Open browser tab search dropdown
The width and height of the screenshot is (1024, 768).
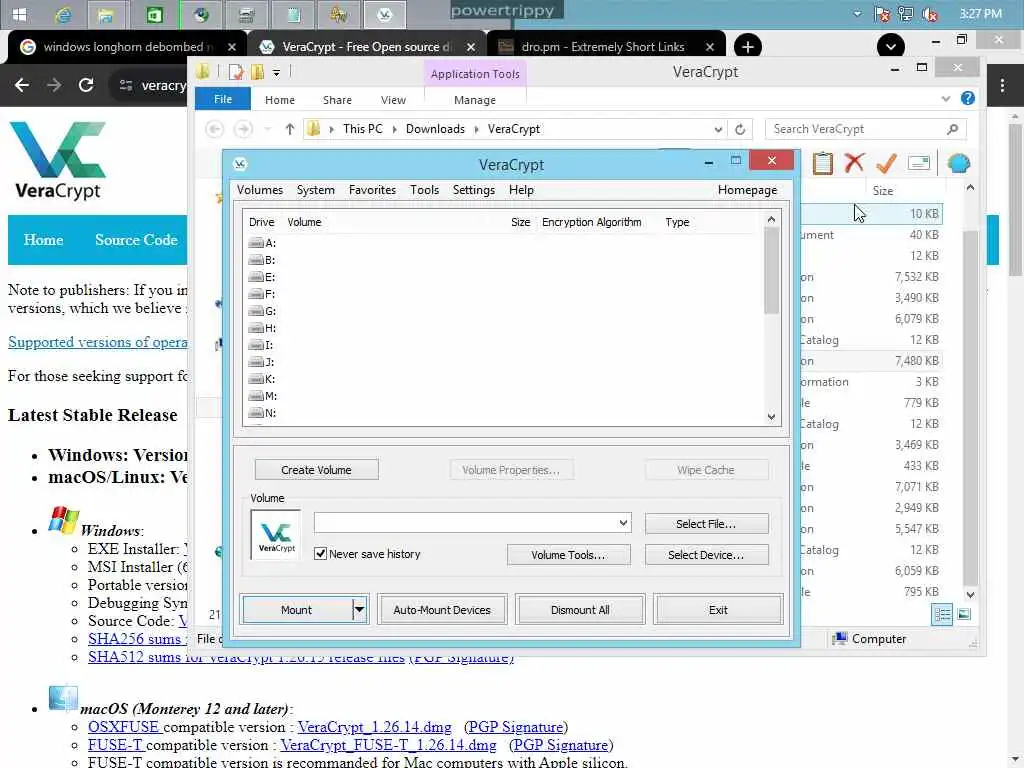pos(891,47)
